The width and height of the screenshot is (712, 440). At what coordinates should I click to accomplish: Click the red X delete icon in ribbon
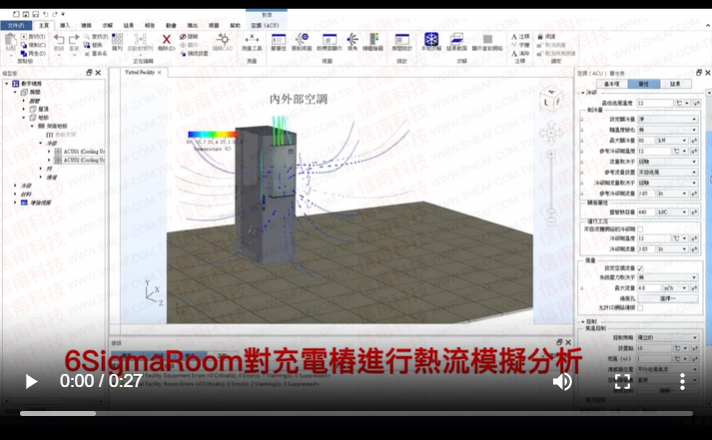[x=167, y=40]
